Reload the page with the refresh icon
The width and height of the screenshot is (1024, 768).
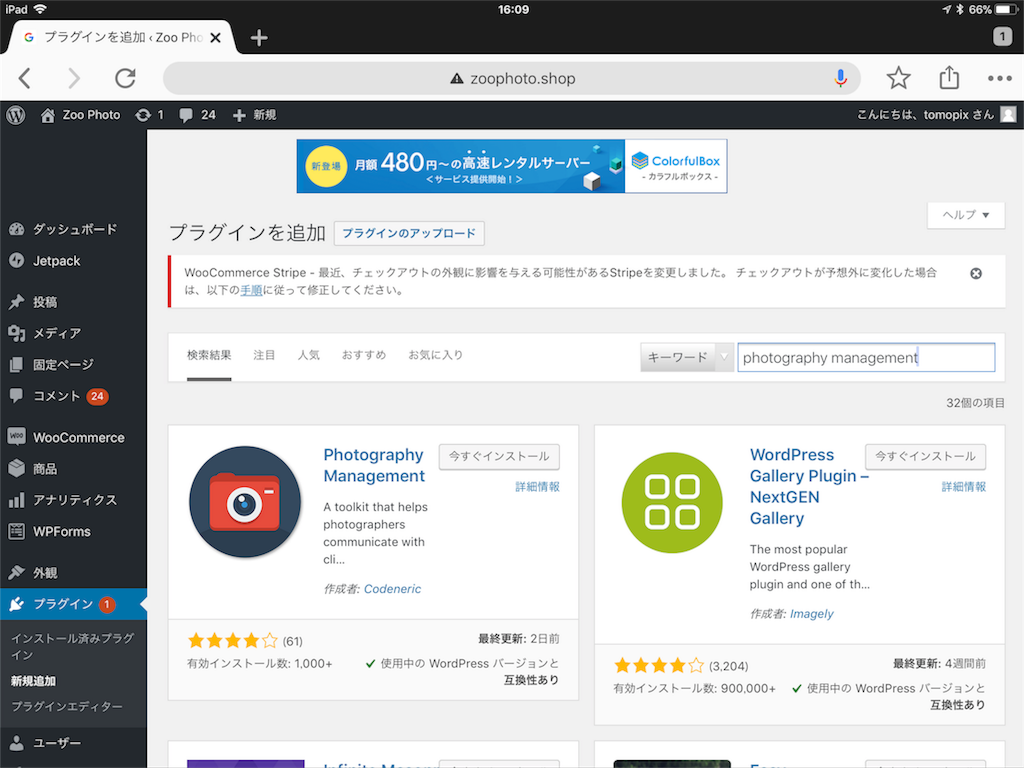coord(125,78)
